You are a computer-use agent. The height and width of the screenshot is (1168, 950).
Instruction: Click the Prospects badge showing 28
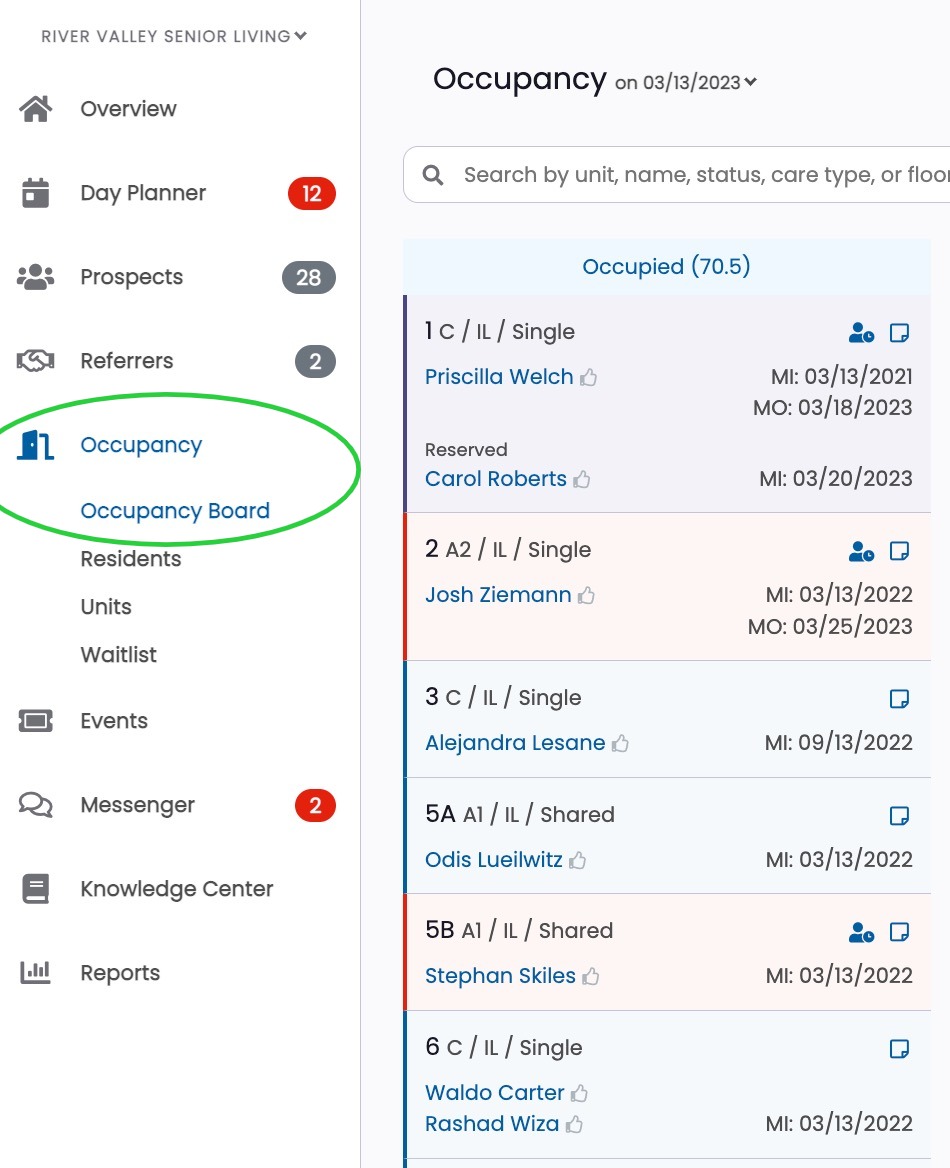point(308,278)
